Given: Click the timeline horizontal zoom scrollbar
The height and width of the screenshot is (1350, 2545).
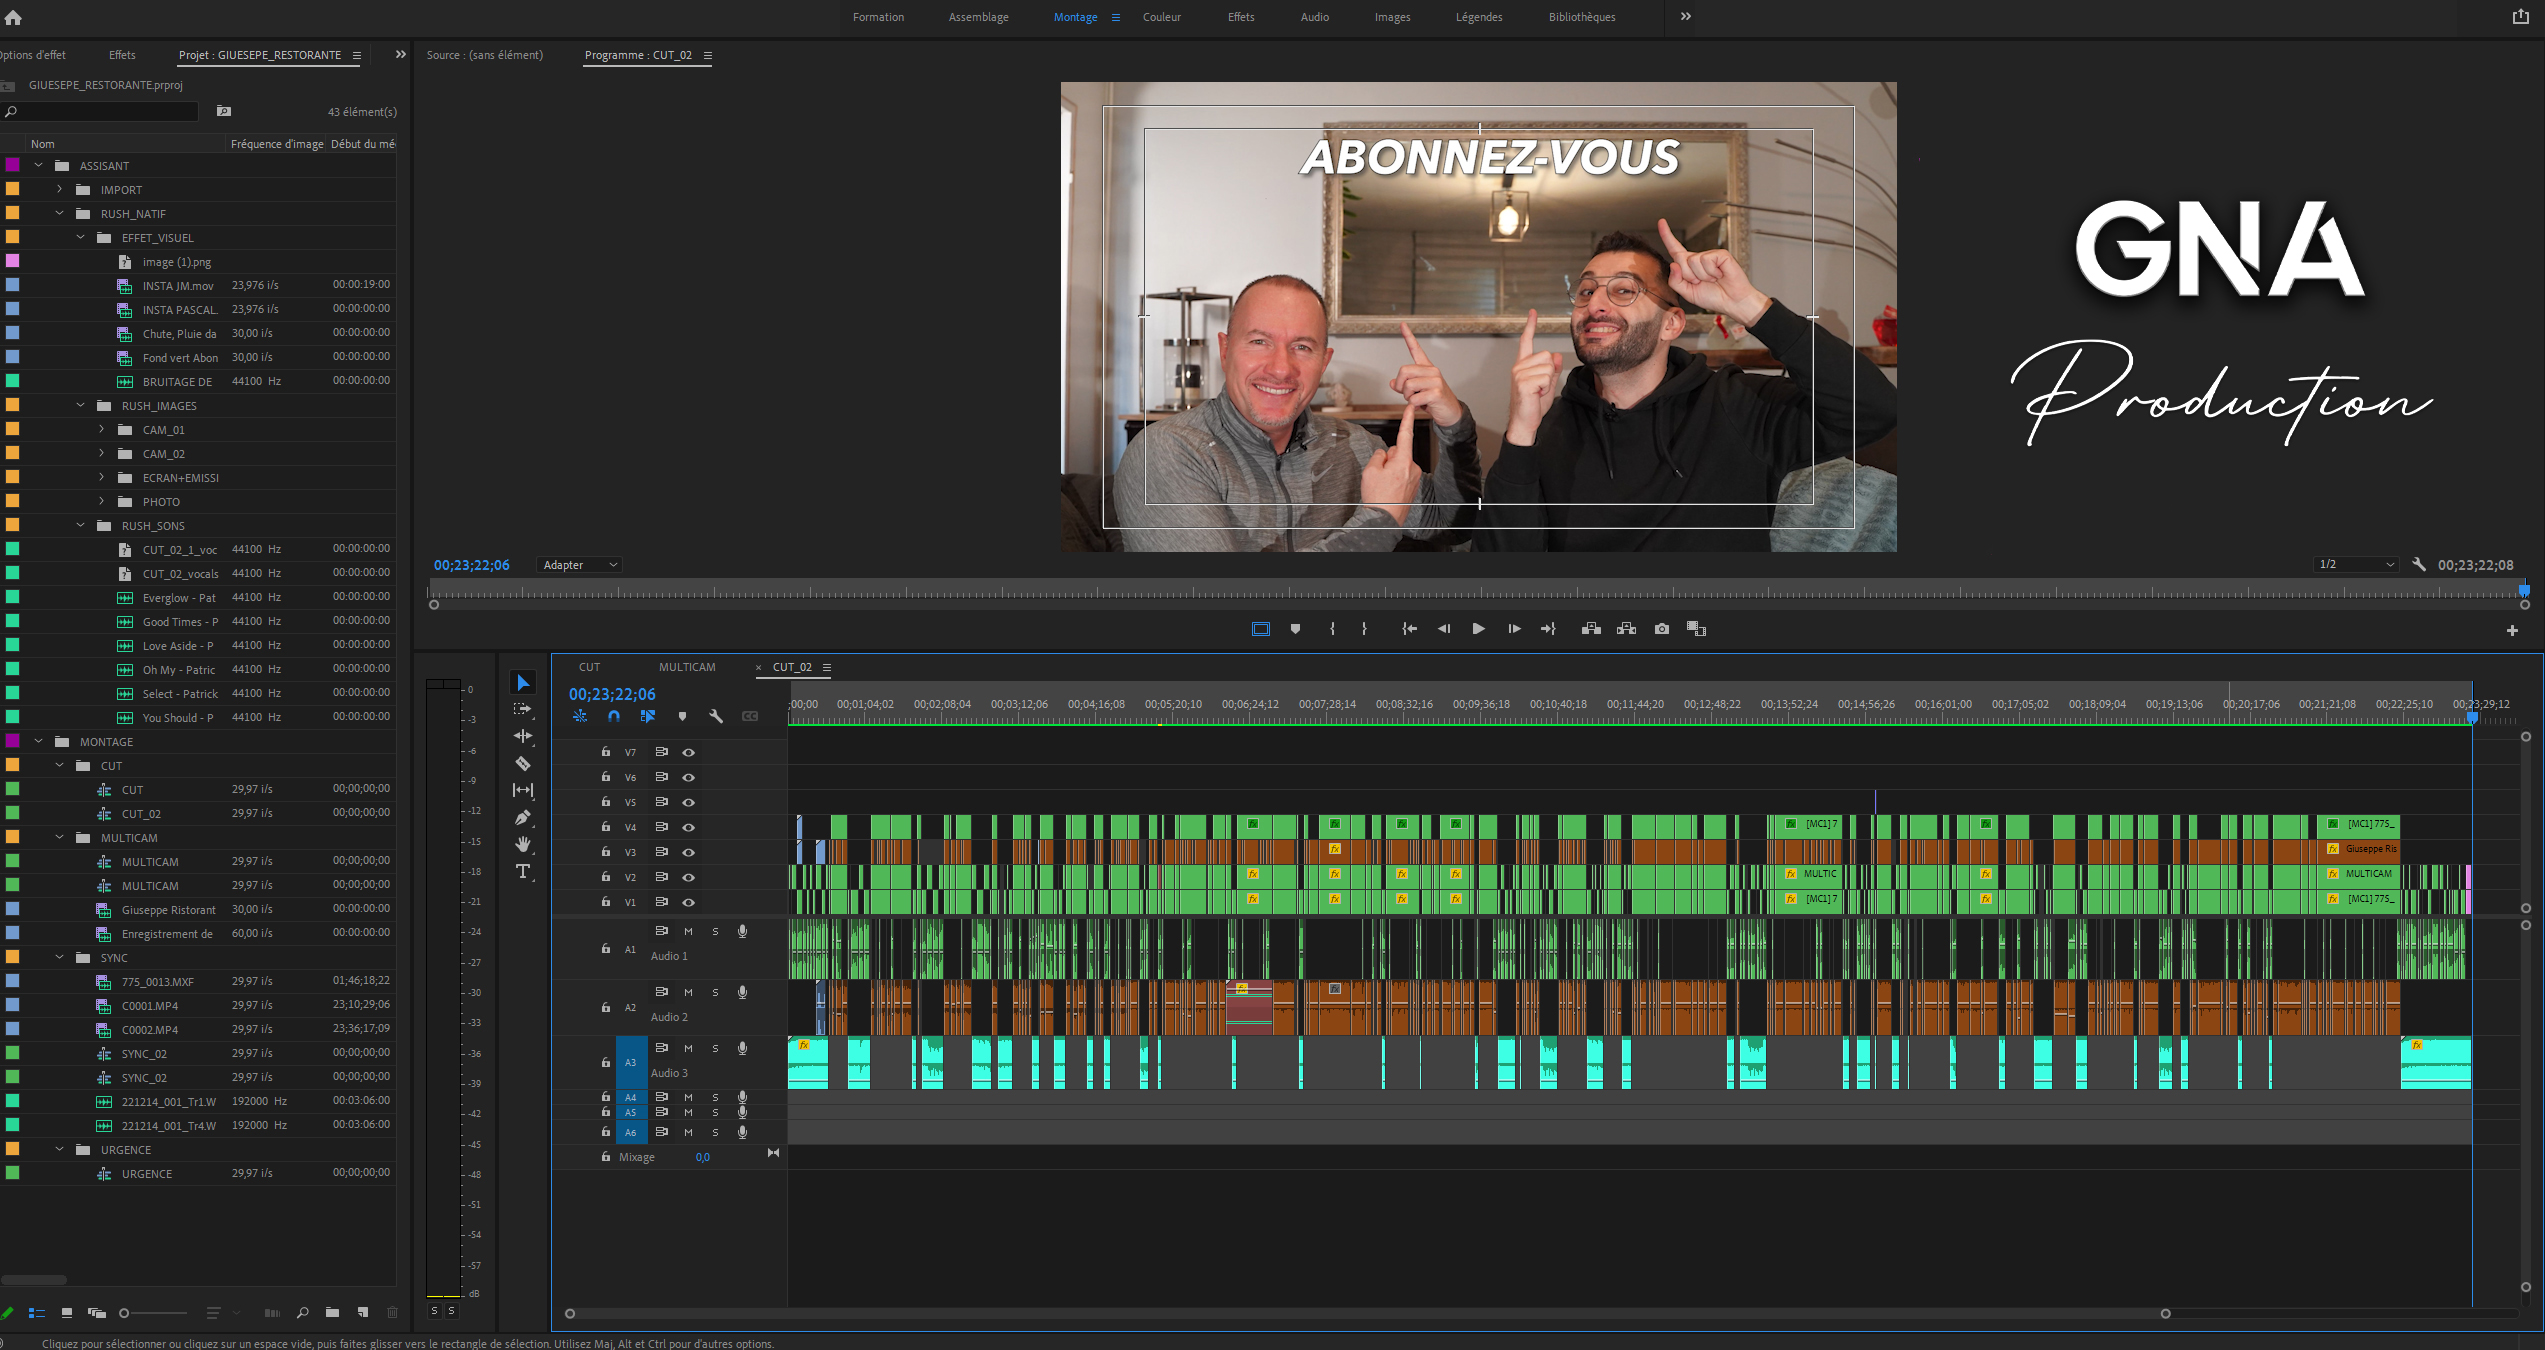Looking at the screenshot, I should [x=1367, y=1314].
